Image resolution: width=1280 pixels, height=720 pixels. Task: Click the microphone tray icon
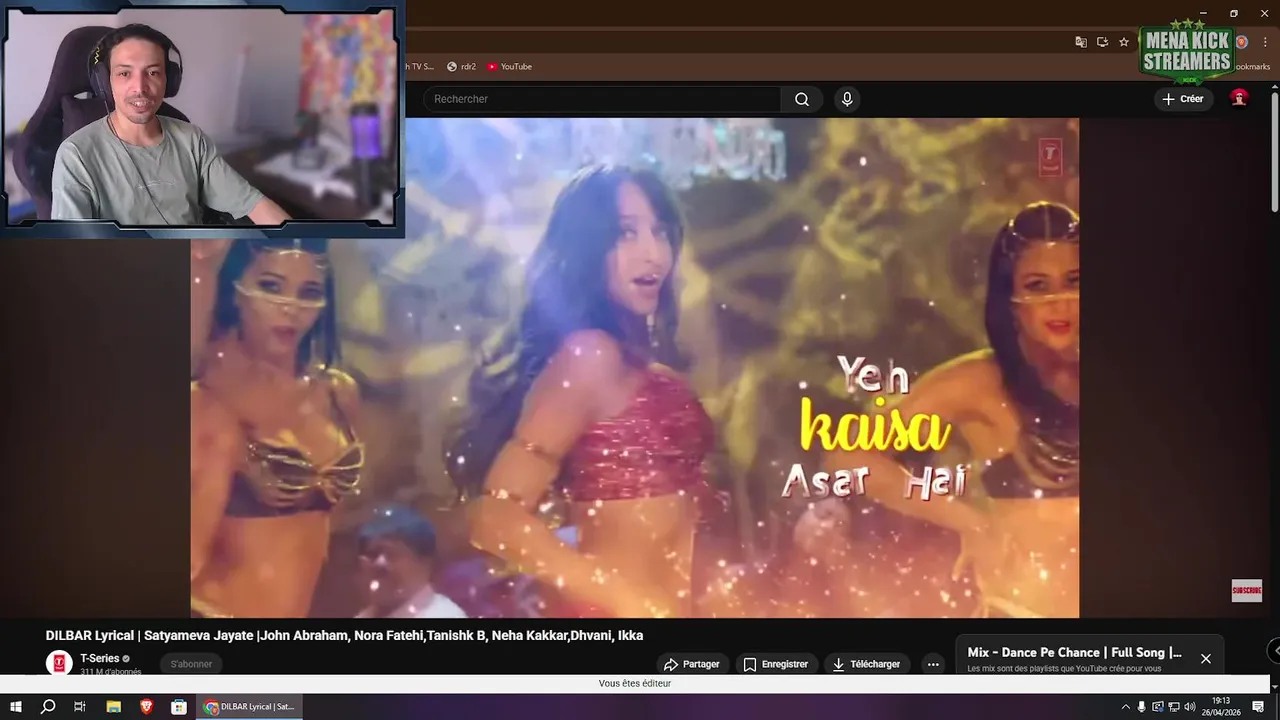point(1142,707)
